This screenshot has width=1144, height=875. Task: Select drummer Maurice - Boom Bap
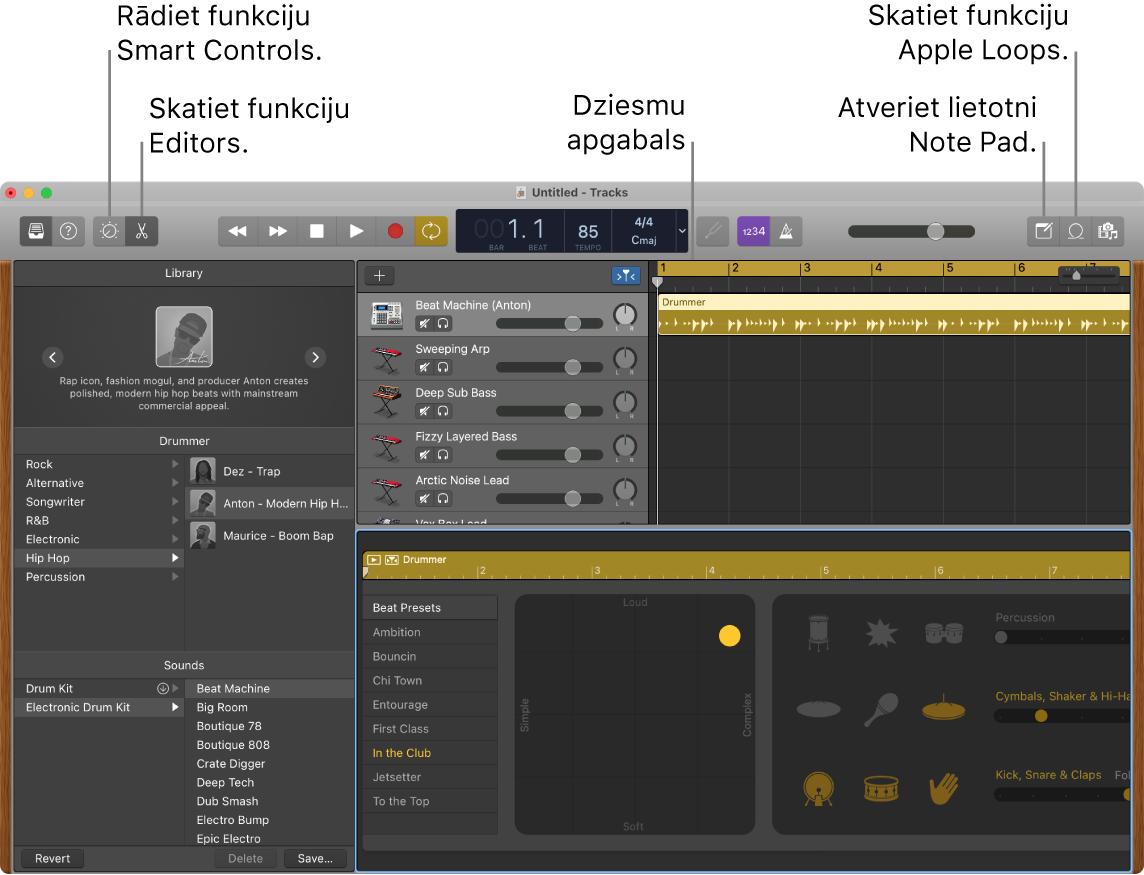click(x=271, y=536)
